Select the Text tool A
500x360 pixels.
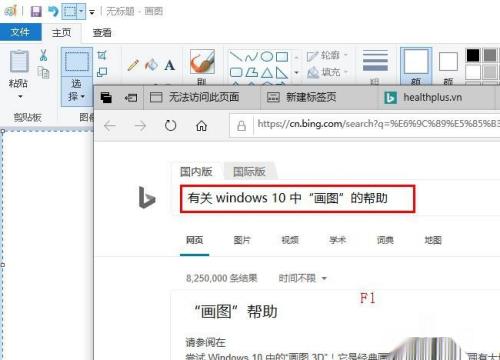coord(170,65)
